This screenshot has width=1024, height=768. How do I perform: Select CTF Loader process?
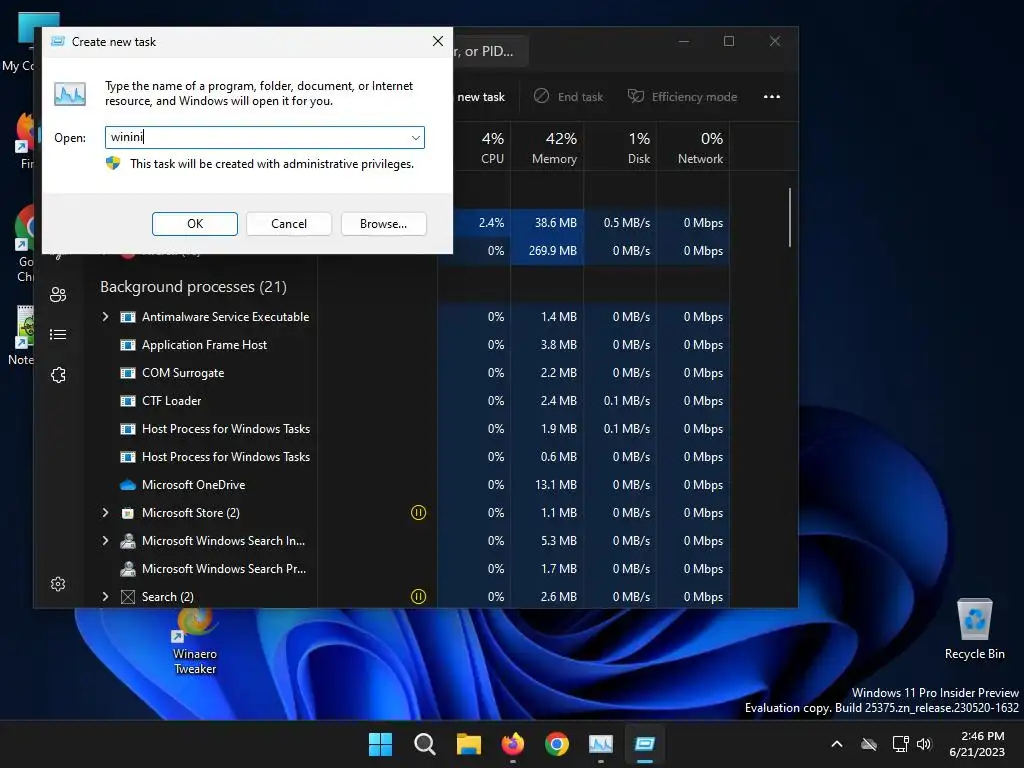171,401
